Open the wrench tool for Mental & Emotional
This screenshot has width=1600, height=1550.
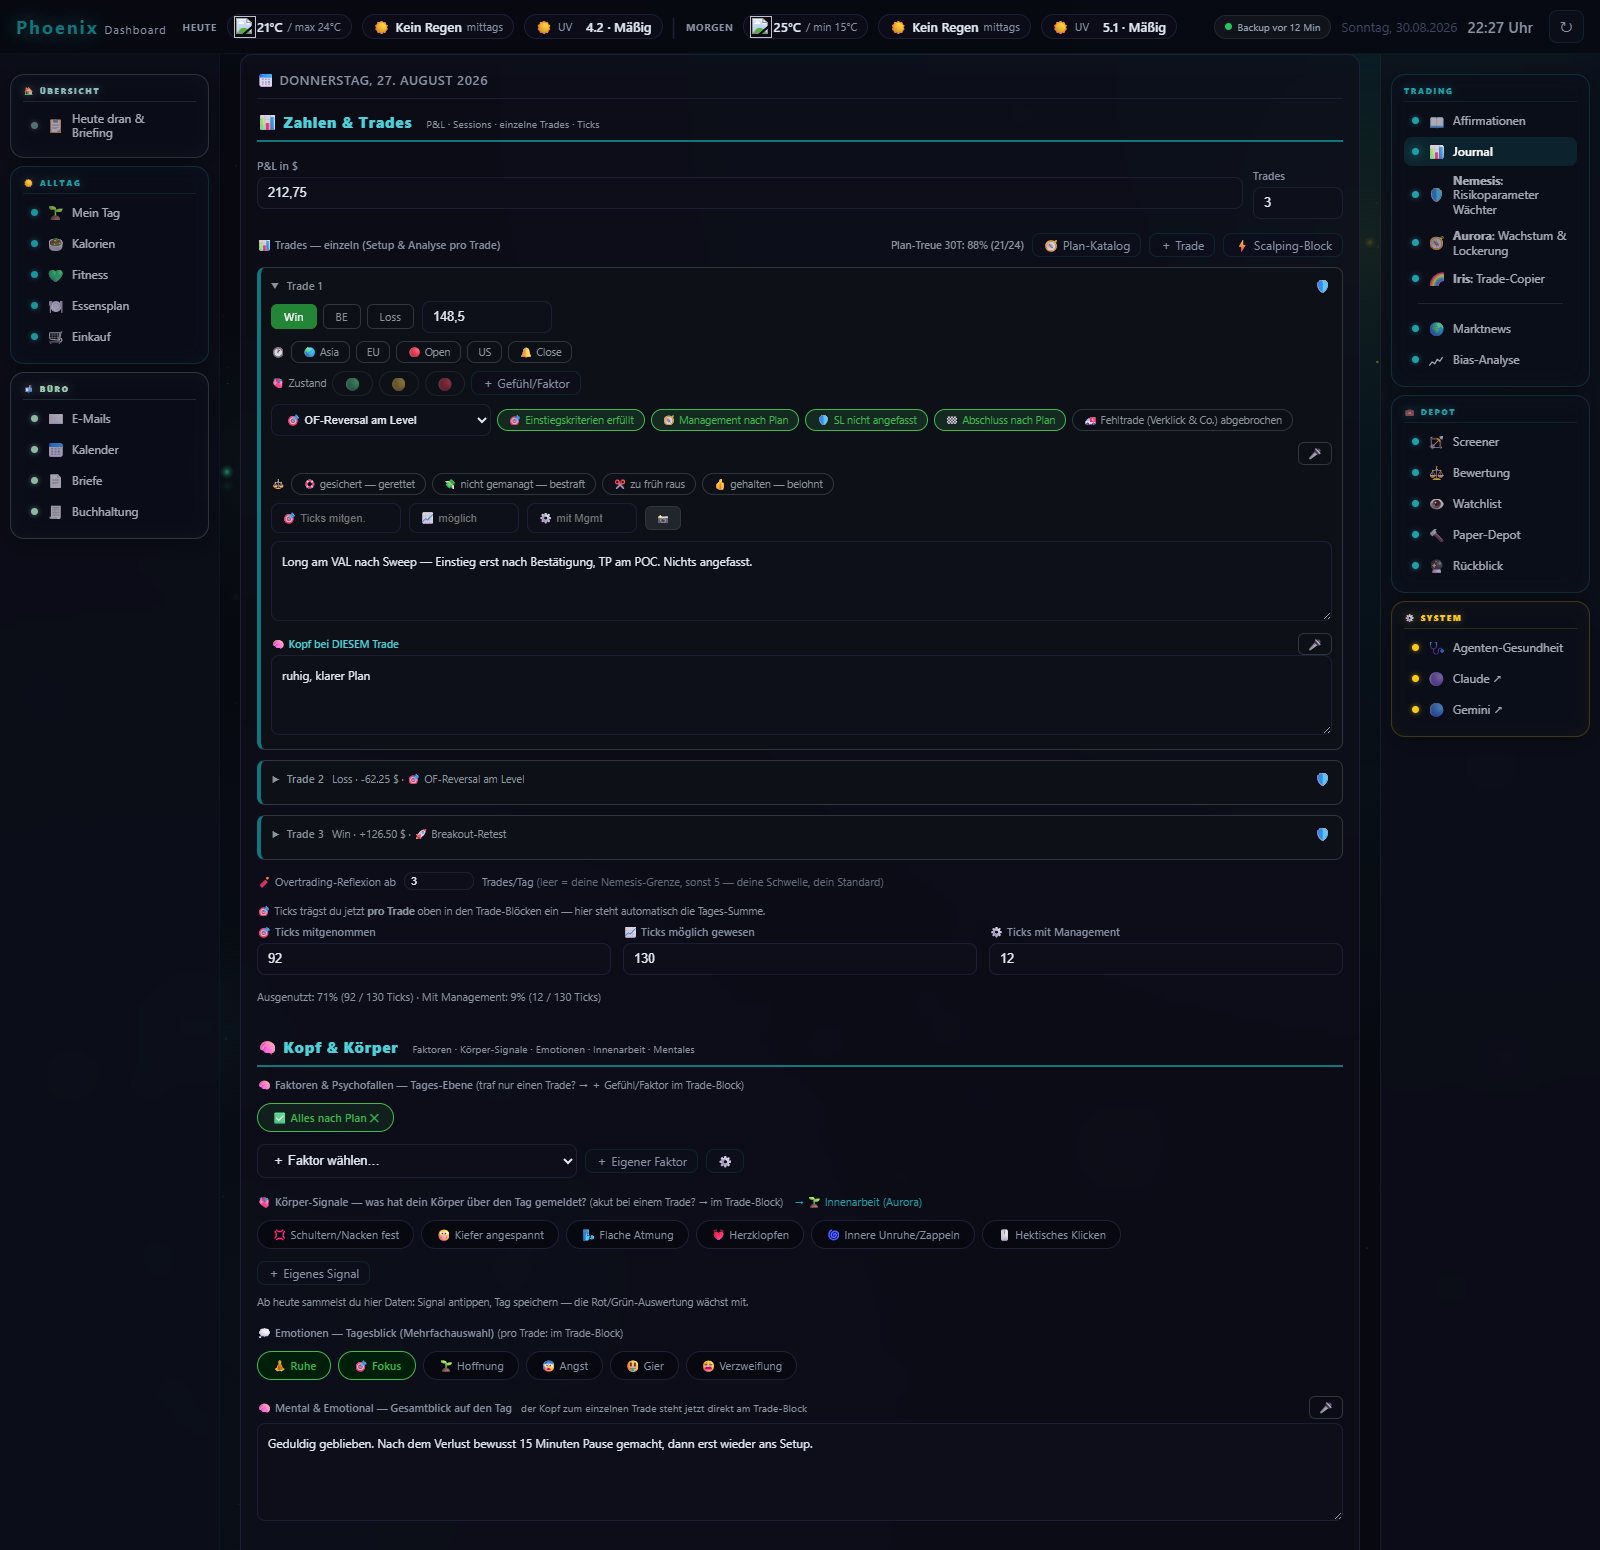coord(1325,1408)
